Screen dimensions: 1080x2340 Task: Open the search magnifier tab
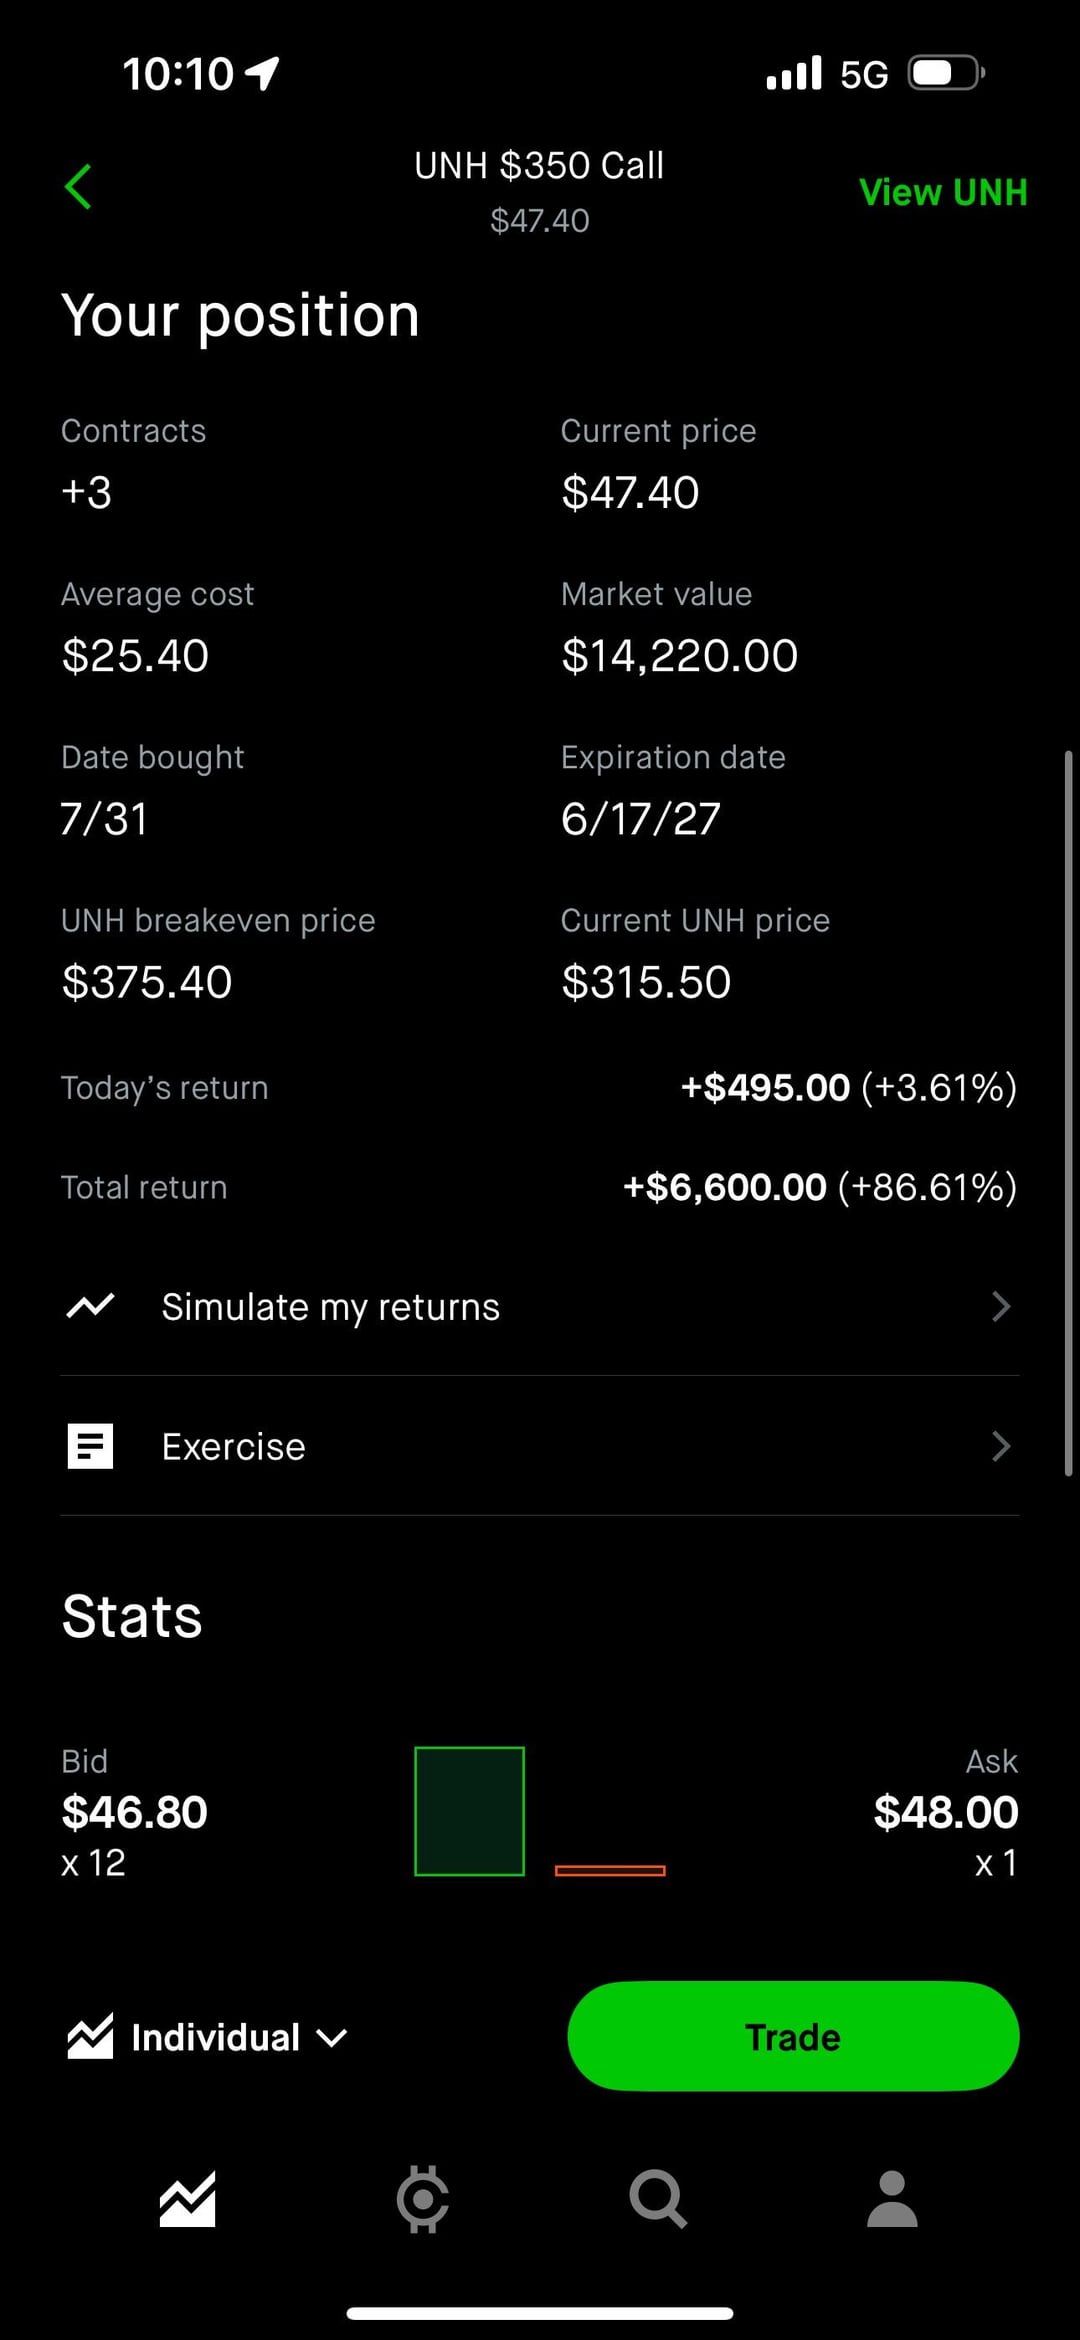tap(657, 2199)
